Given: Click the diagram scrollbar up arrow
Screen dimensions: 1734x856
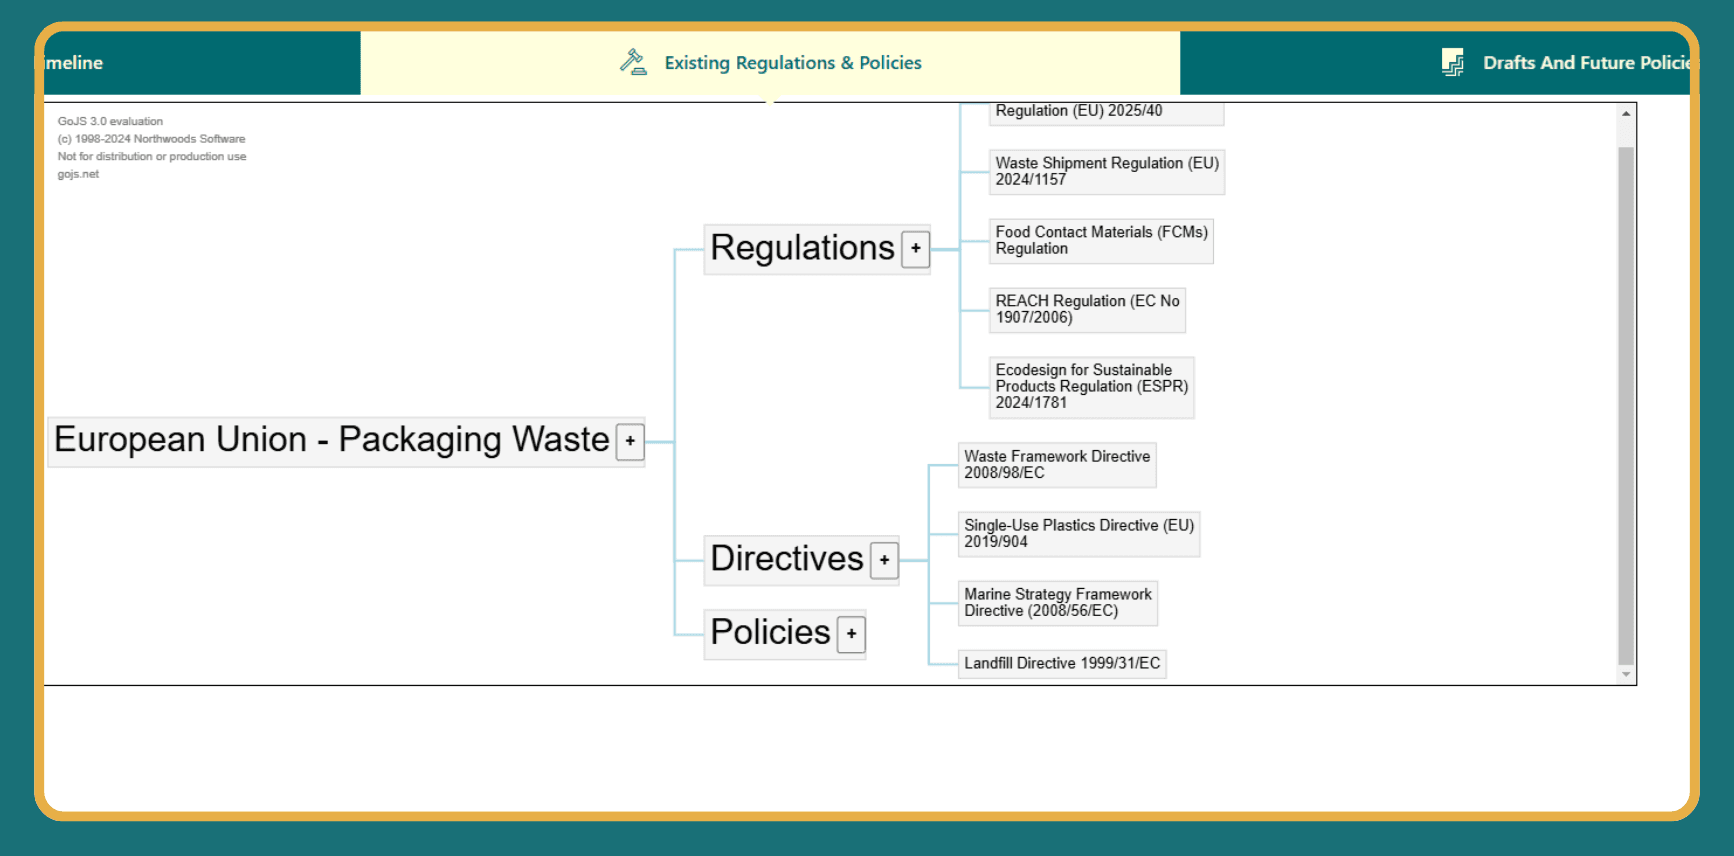Looking at the screenshot, I should [x=1626, y=113].
